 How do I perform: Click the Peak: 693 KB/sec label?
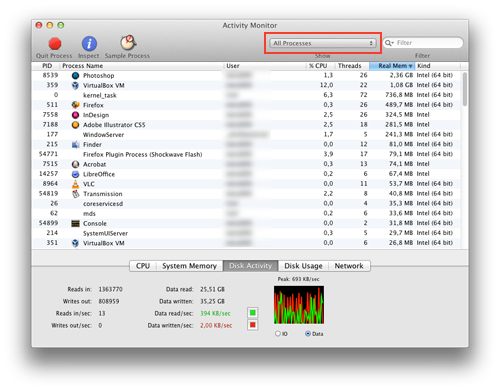click(x=298, y=279)
